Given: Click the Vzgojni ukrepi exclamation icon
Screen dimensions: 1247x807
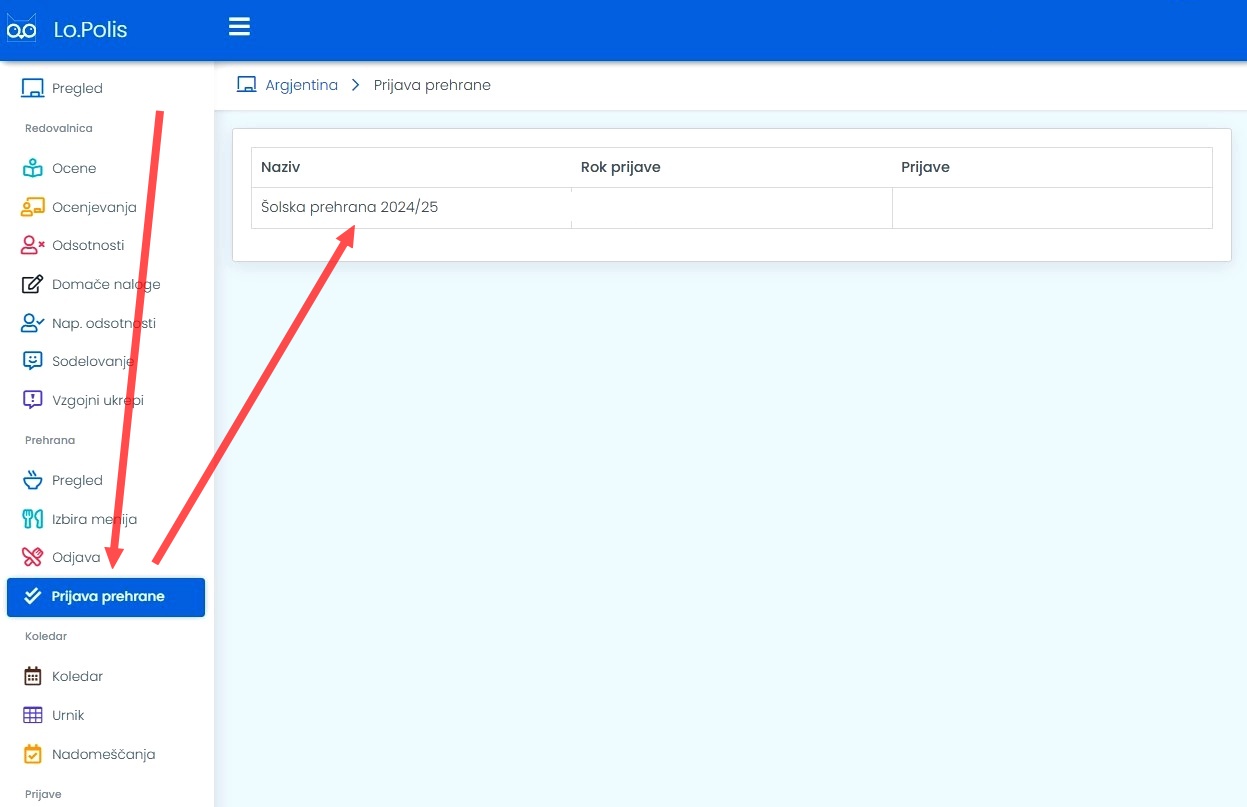Looking at the screenshot, I should (x=33, y=400).
